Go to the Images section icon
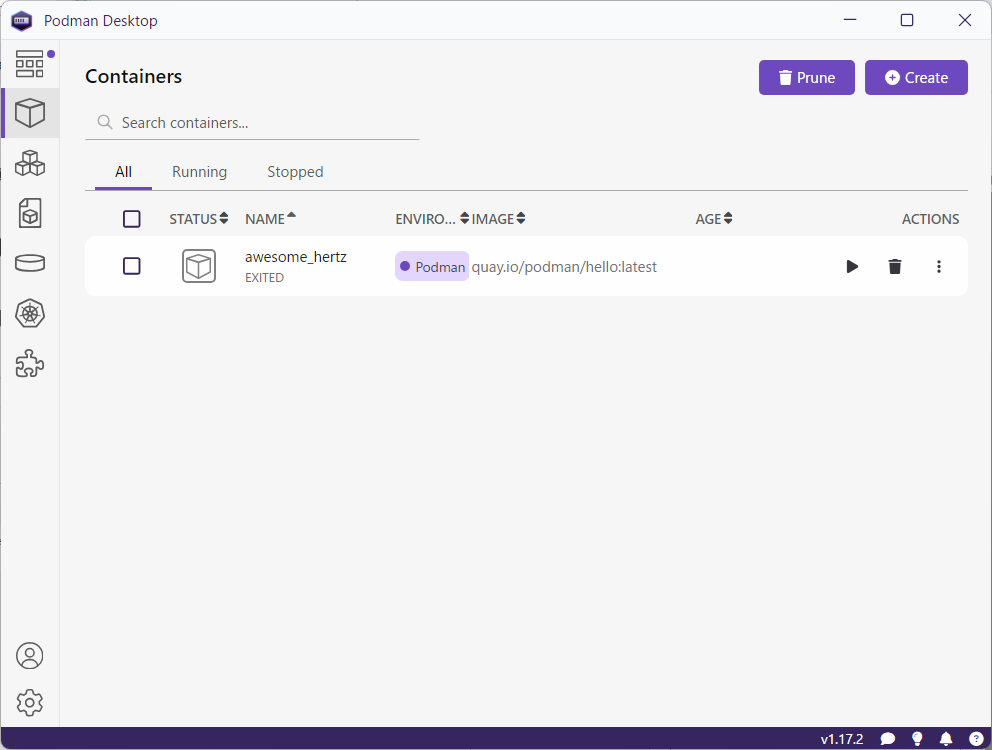 tap(30, 212)
